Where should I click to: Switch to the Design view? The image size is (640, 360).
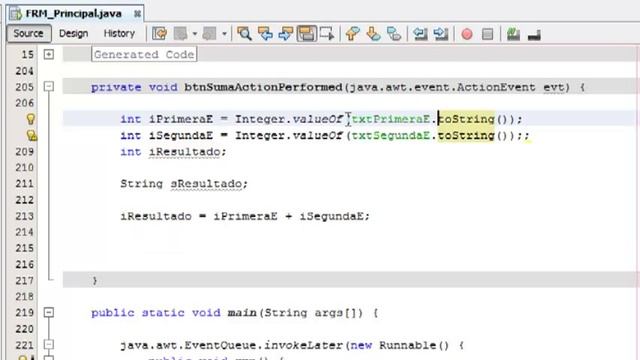(x=73, y=33)
